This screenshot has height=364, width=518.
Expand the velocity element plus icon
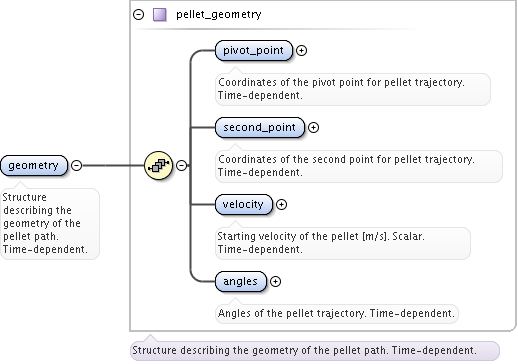point(281,204)
